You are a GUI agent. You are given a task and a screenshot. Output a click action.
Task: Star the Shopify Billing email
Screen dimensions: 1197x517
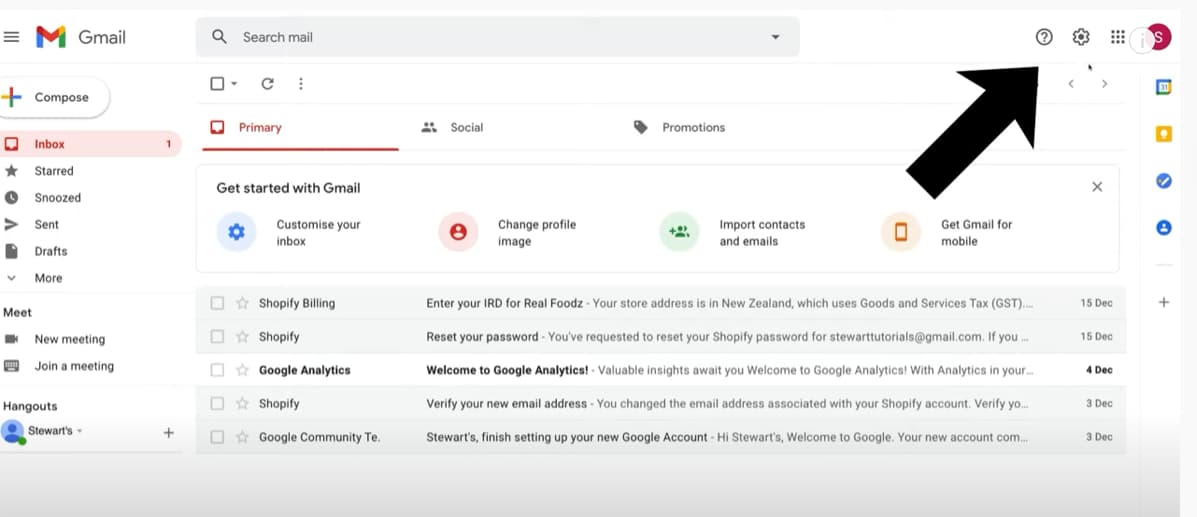(x=243, y=303)
